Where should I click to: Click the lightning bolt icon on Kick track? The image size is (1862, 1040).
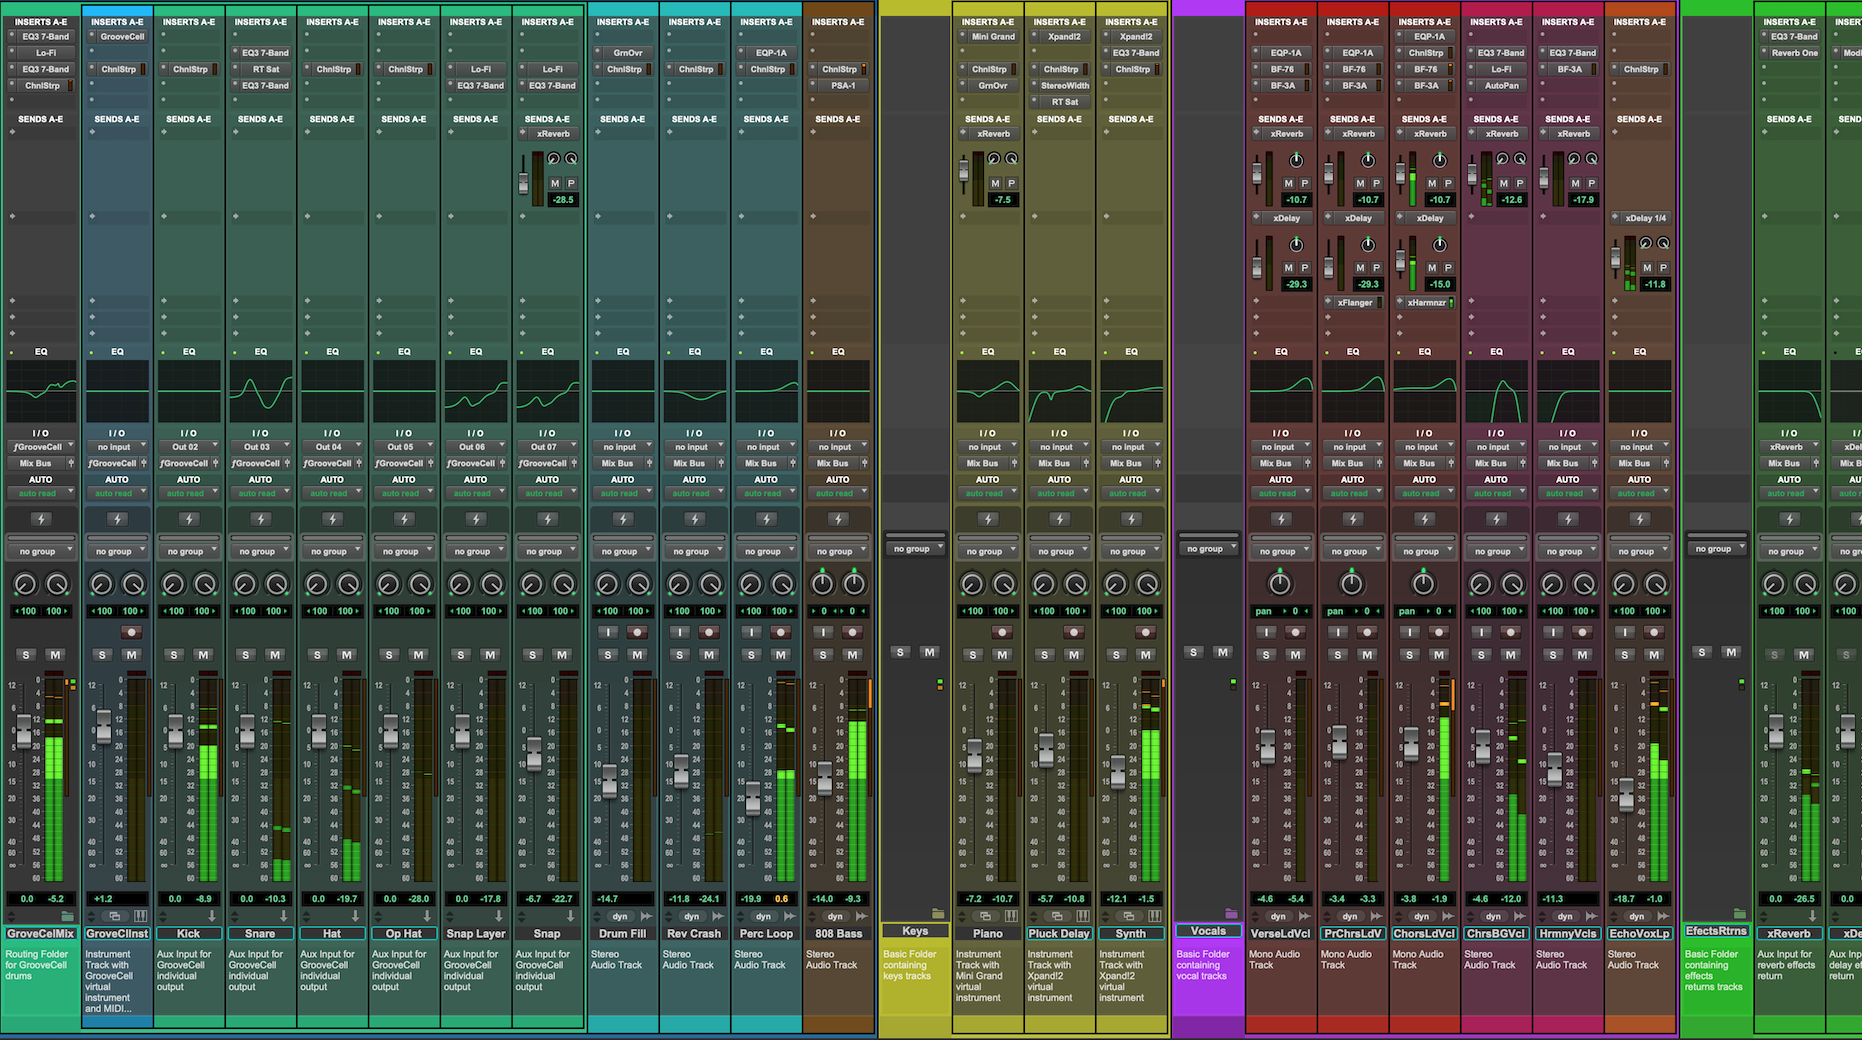[x=189, y=519]
